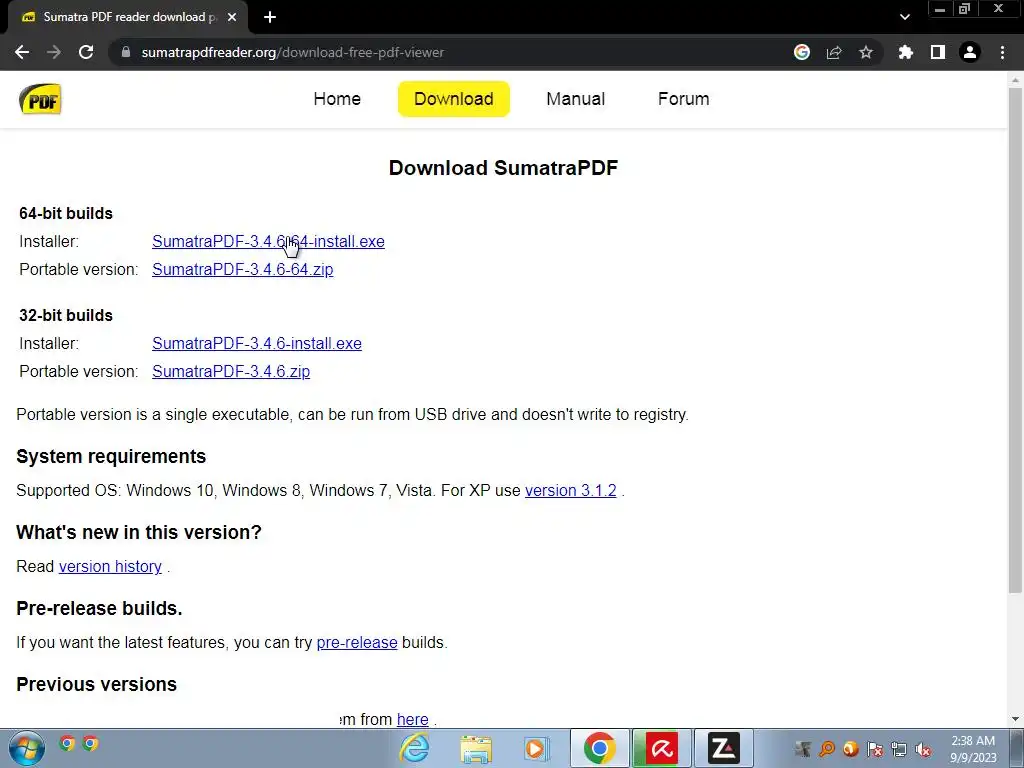The width and height of the screenshot is (1024, 768).
Task: Click the scrollbar up arrow
Action: [1015, 80]
